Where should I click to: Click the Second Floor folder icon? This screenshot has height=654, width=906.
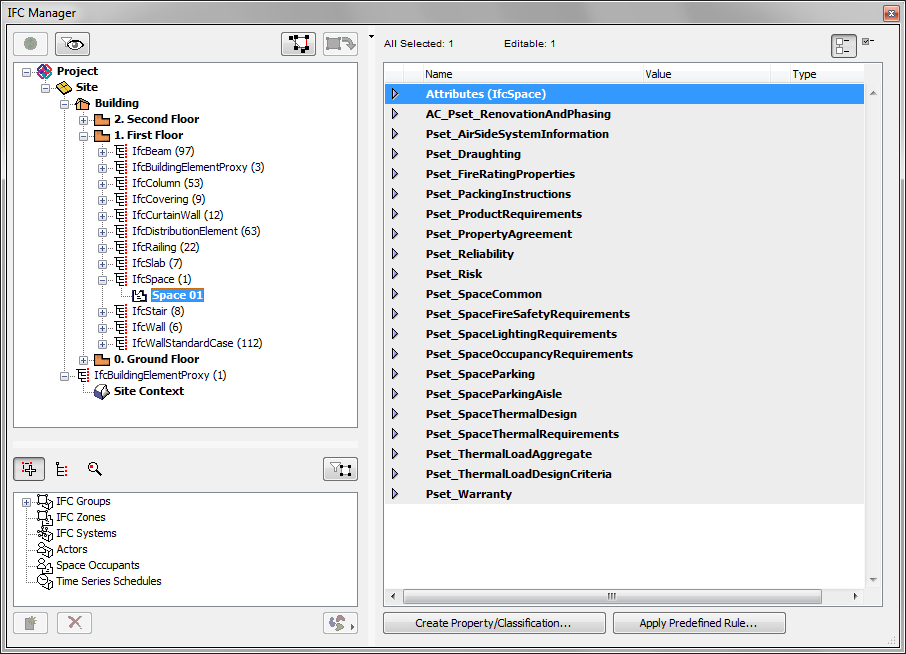pos(102,120)
